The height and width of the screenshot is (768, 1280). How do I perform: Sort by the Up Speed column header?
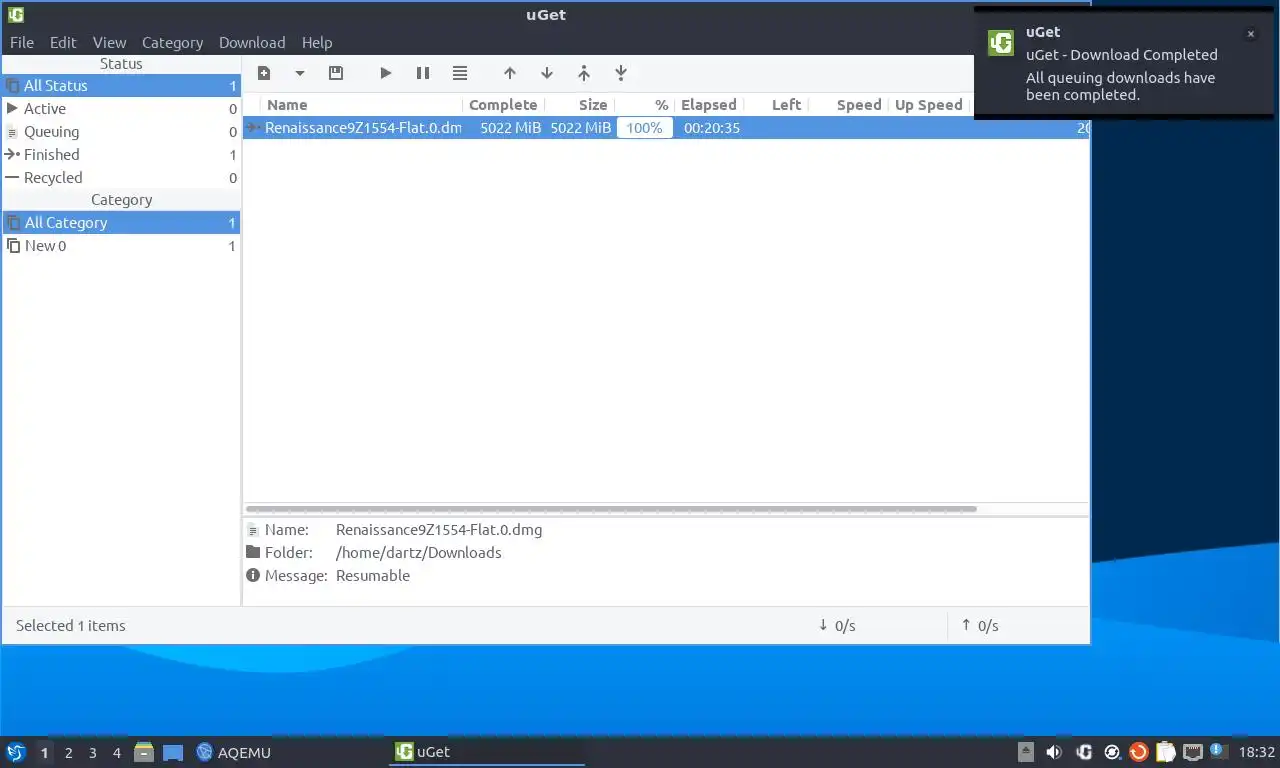pos(928,104)
